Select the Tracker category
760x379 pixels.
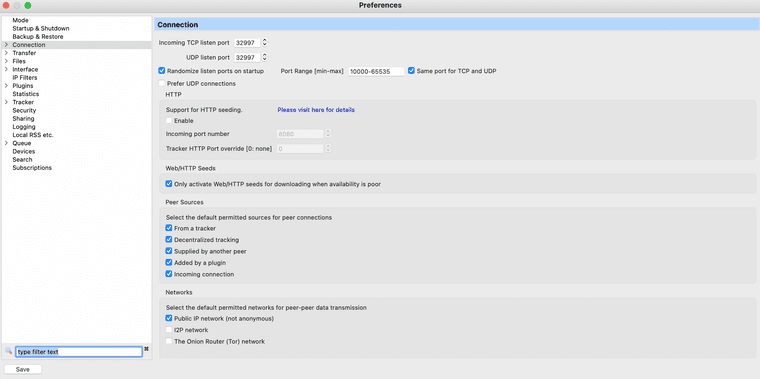[x=23, y=102]
